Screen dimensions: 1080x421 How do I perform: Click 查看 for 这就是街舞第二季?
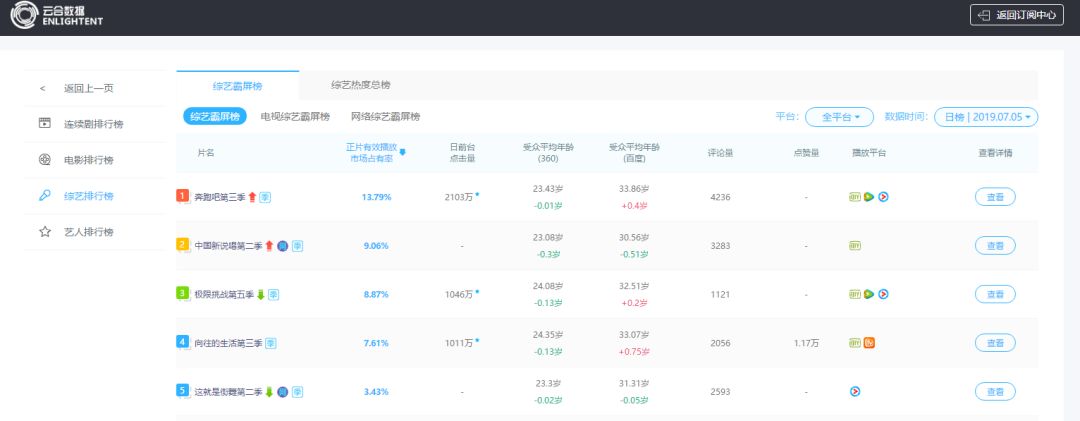tap(995, 391)
